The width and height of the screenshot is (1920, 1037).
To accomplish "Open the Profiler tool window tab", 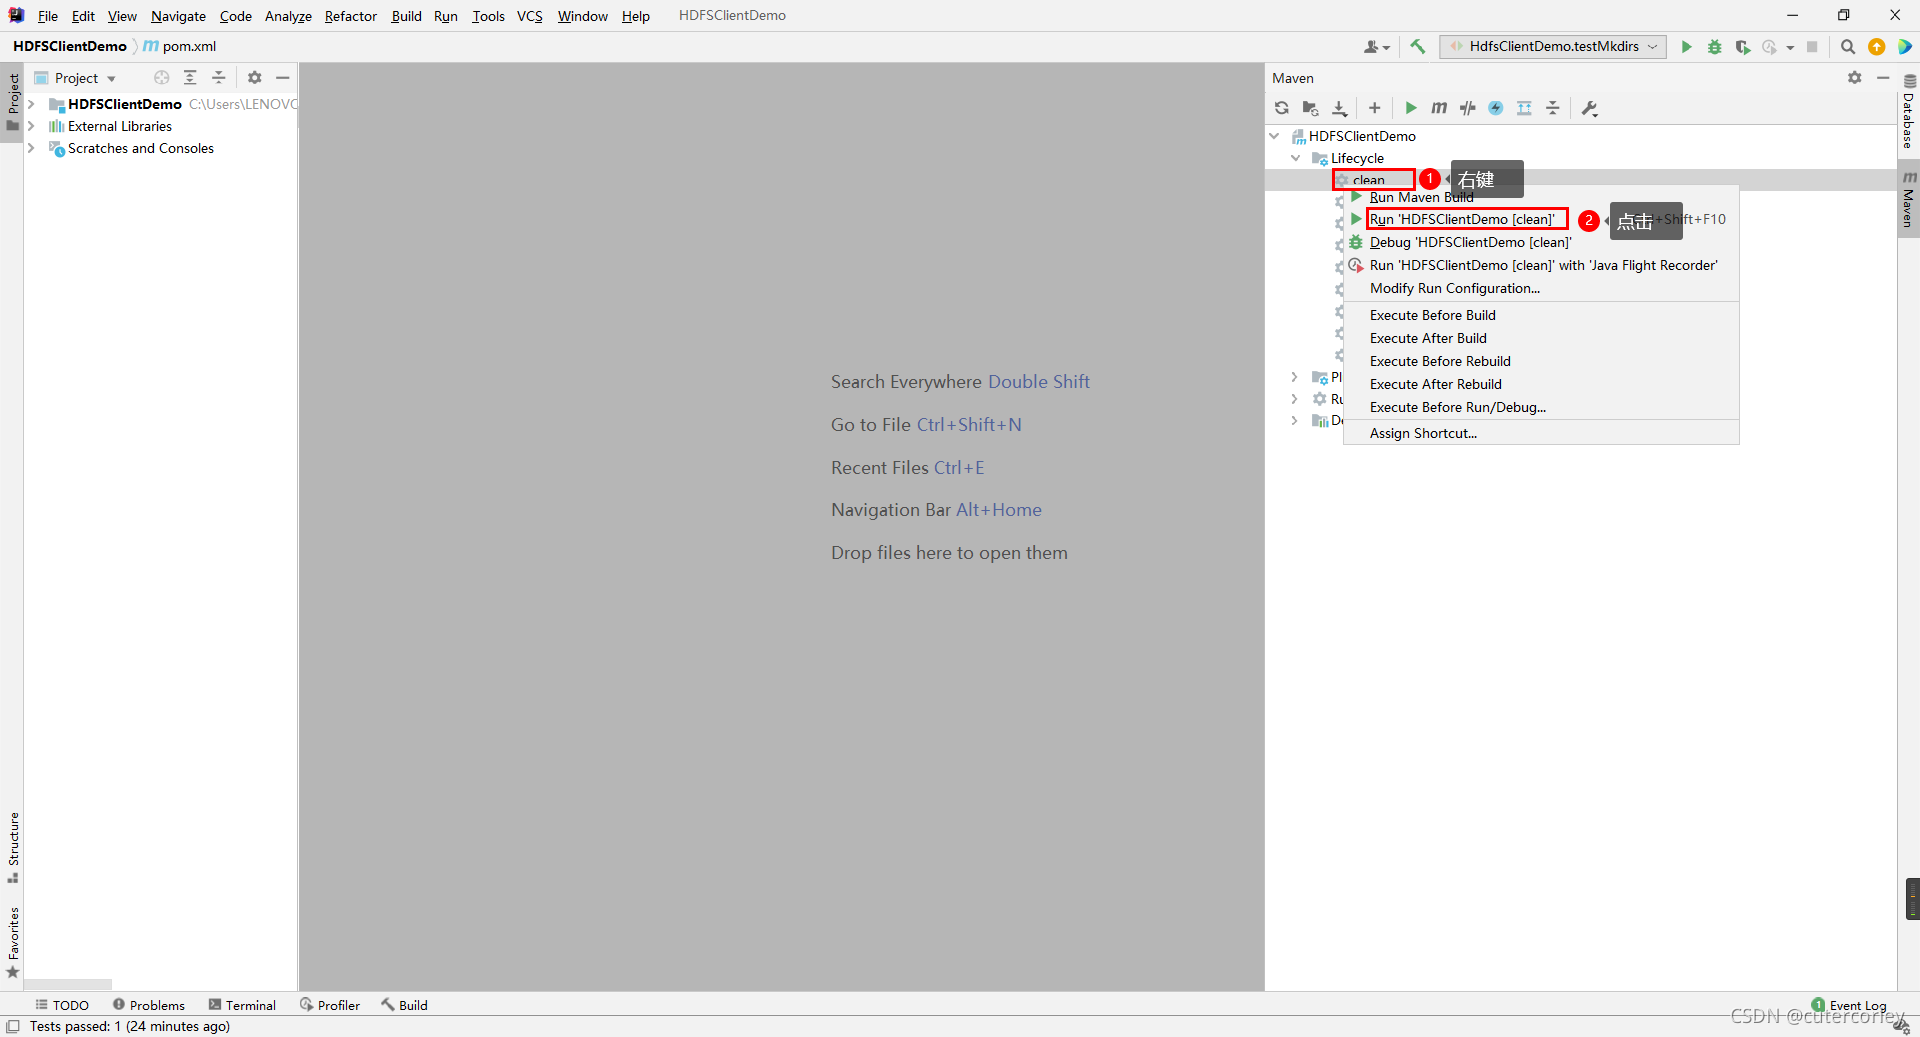I will click(x=330, y=1005).
